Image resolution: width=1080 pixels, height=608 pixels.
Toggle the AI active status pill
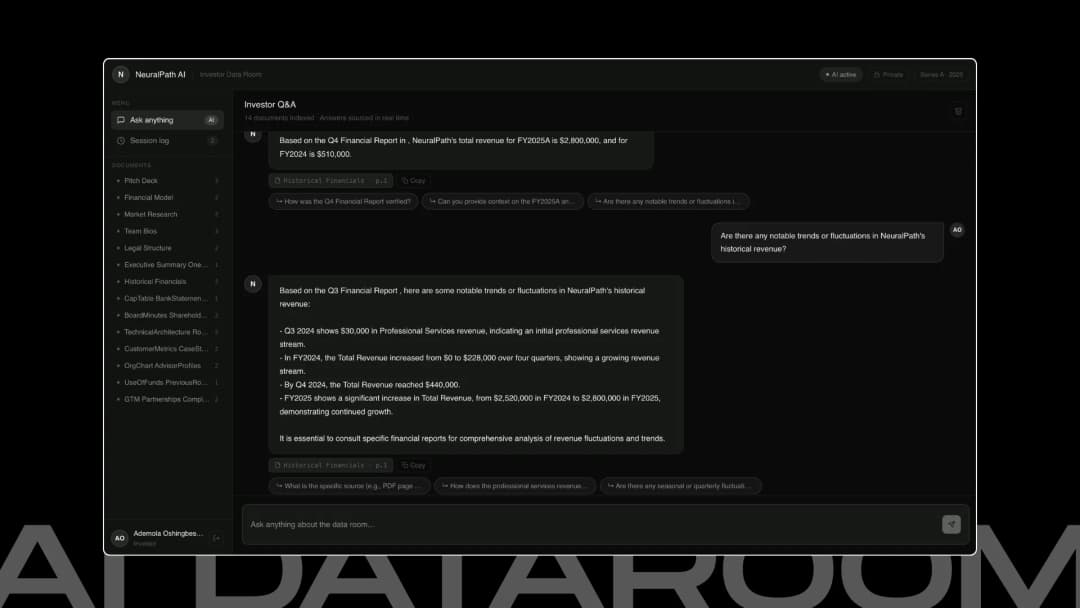(x=840, y=74)
